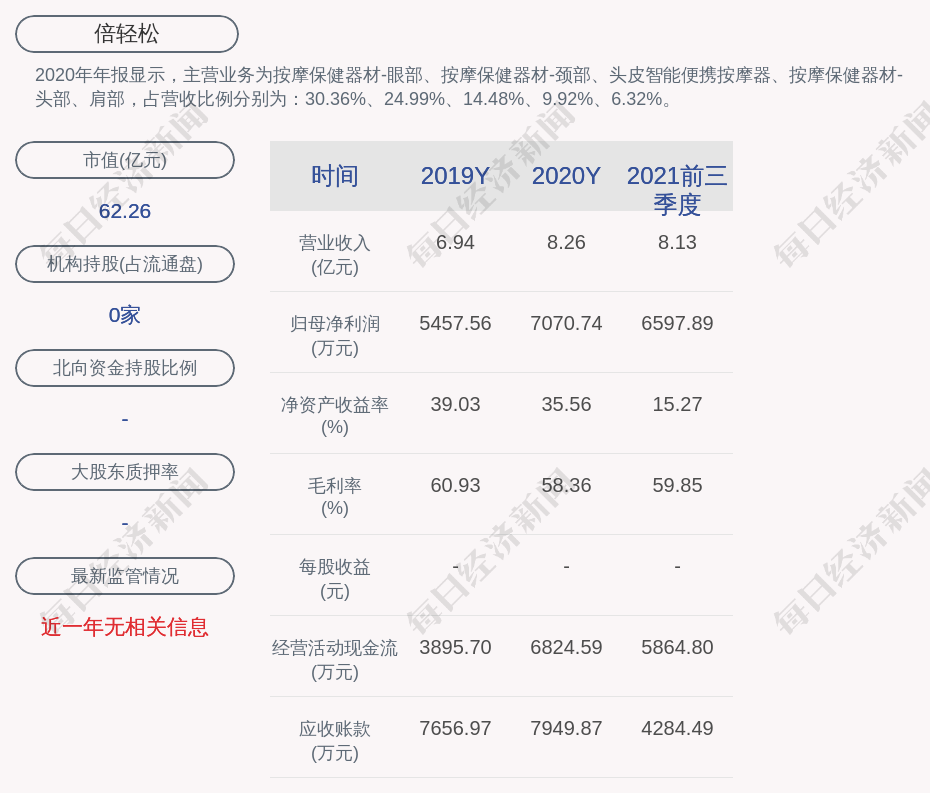930x793 pixels.
Task: Click the market value 62.26
Action: tap(125, 211)
